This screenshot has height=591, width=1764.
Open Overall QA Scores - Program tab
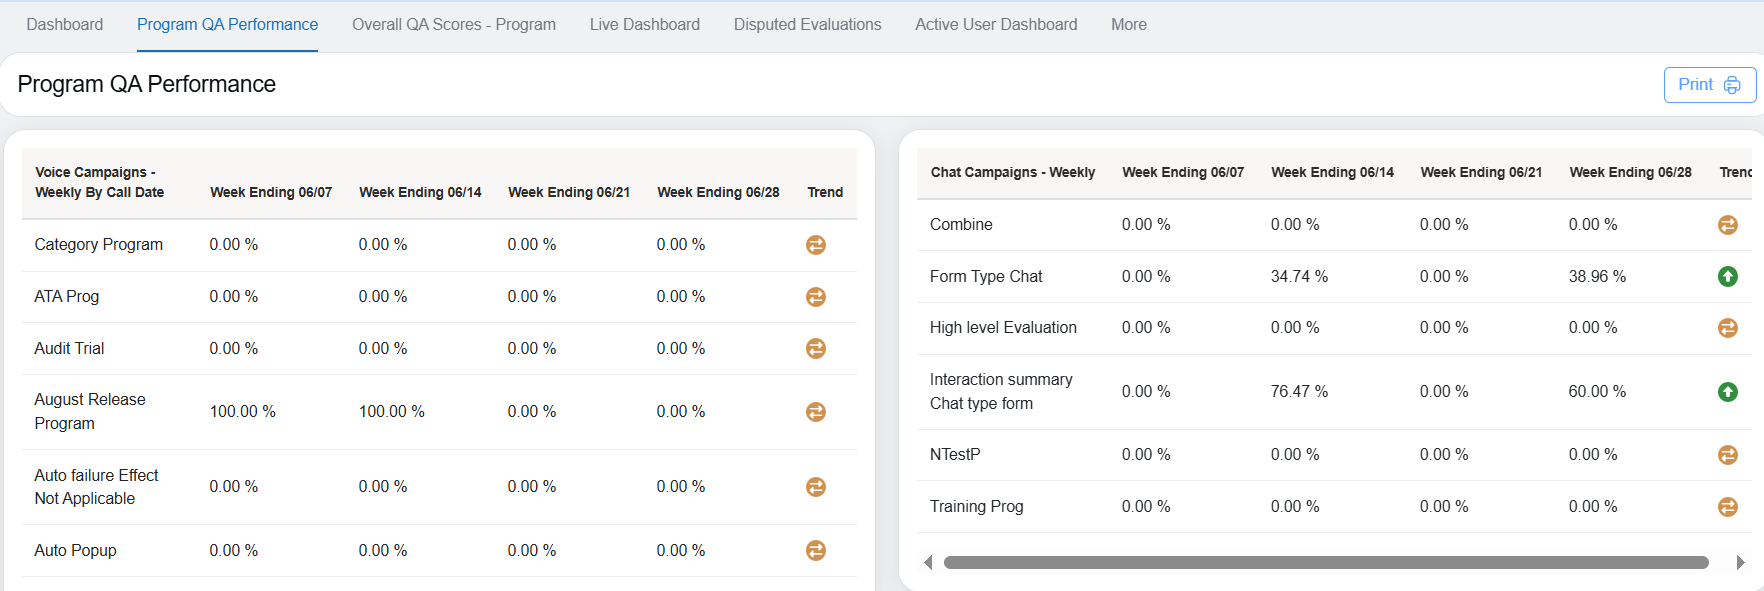[x=453, y=25]
